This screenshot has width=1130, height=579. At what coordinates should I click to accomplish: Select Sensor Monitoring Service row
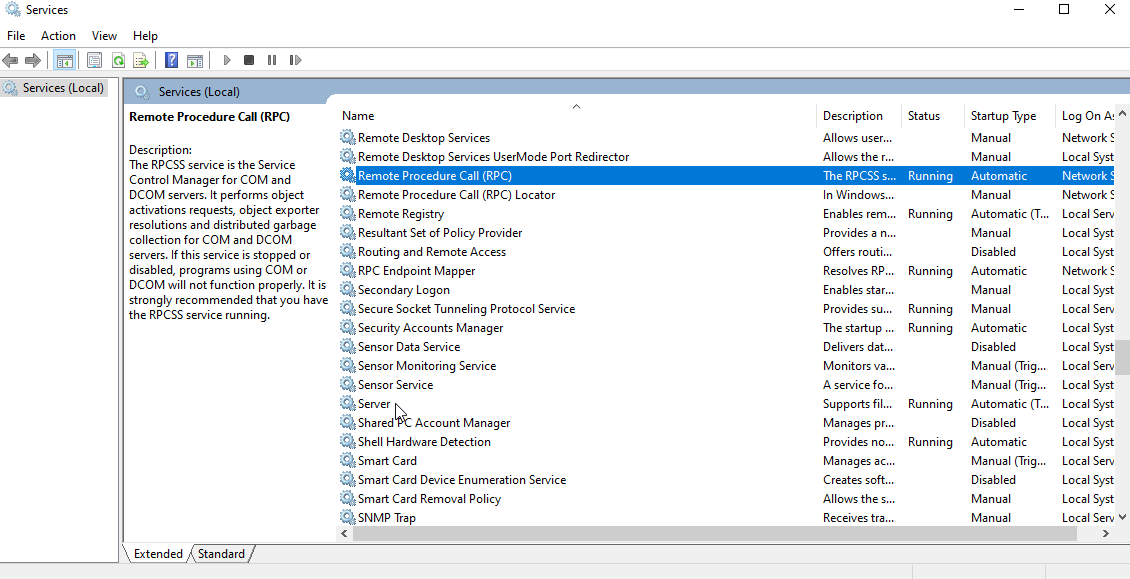pos(726,366)
